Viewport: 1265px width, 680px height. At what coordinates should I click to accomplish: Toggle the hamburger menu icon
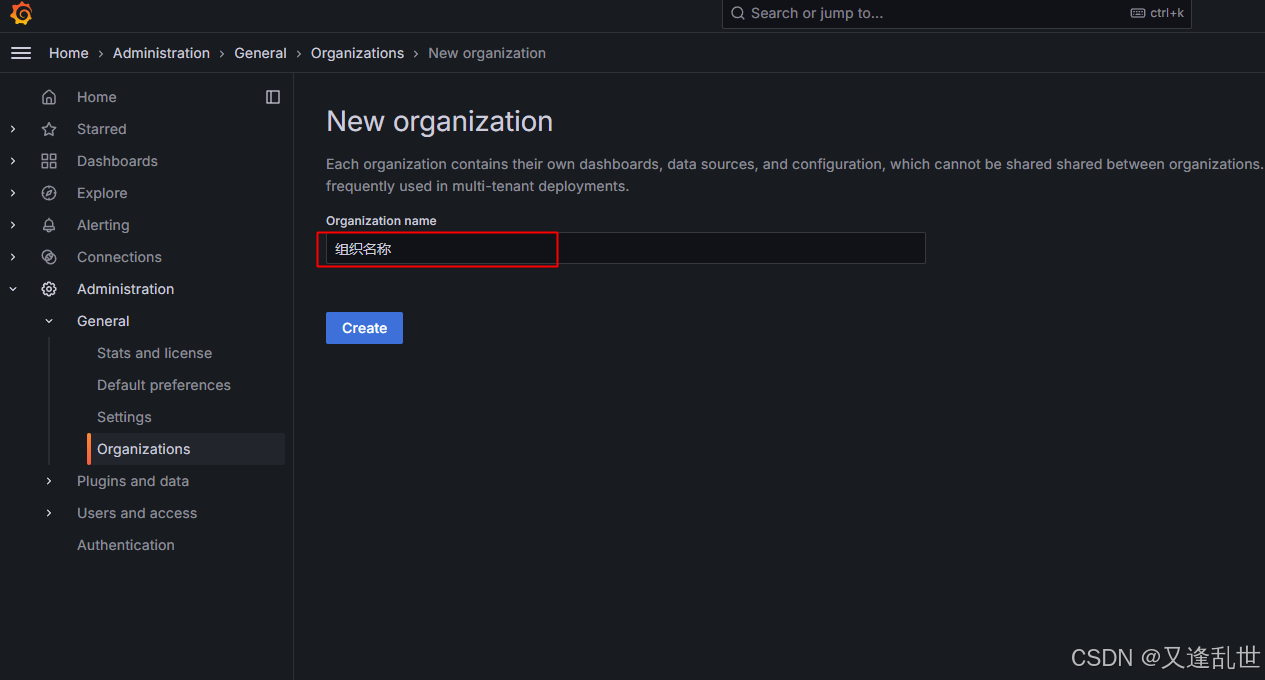(x=21, y=53)
